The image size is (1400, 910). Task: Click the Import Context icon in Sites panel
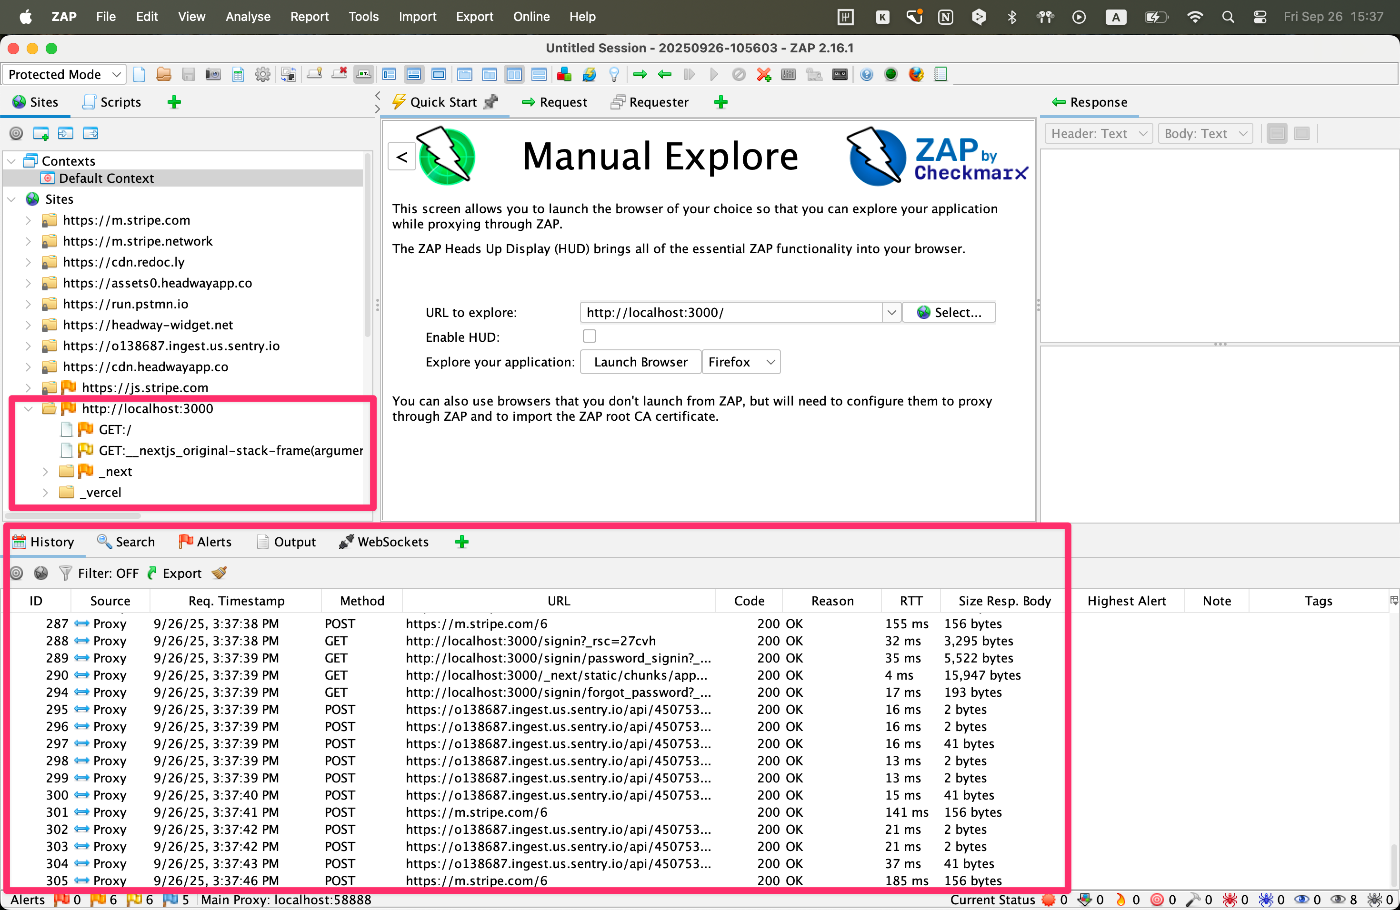click(x=65, y=133)
